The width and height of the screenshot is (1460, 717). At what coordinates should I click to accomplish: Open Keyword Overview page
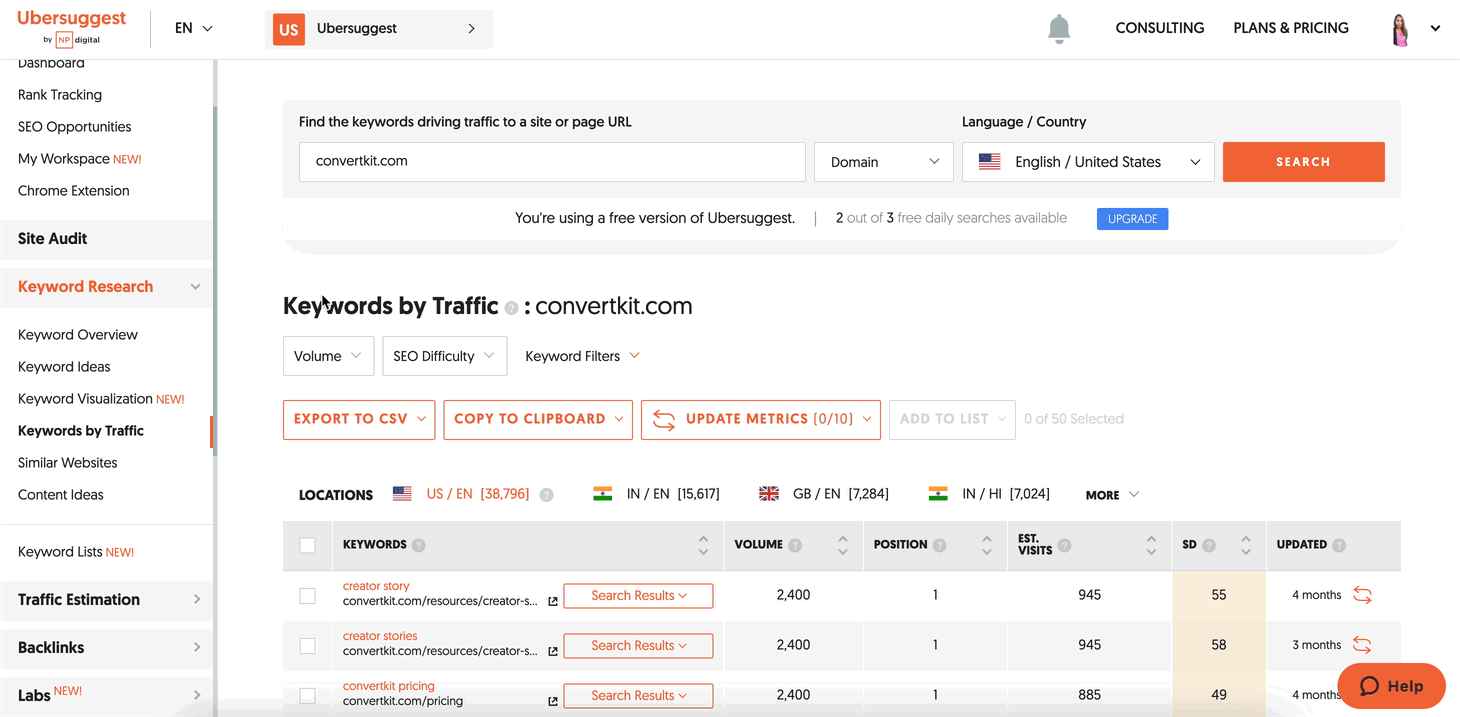[x=78, y=335]
